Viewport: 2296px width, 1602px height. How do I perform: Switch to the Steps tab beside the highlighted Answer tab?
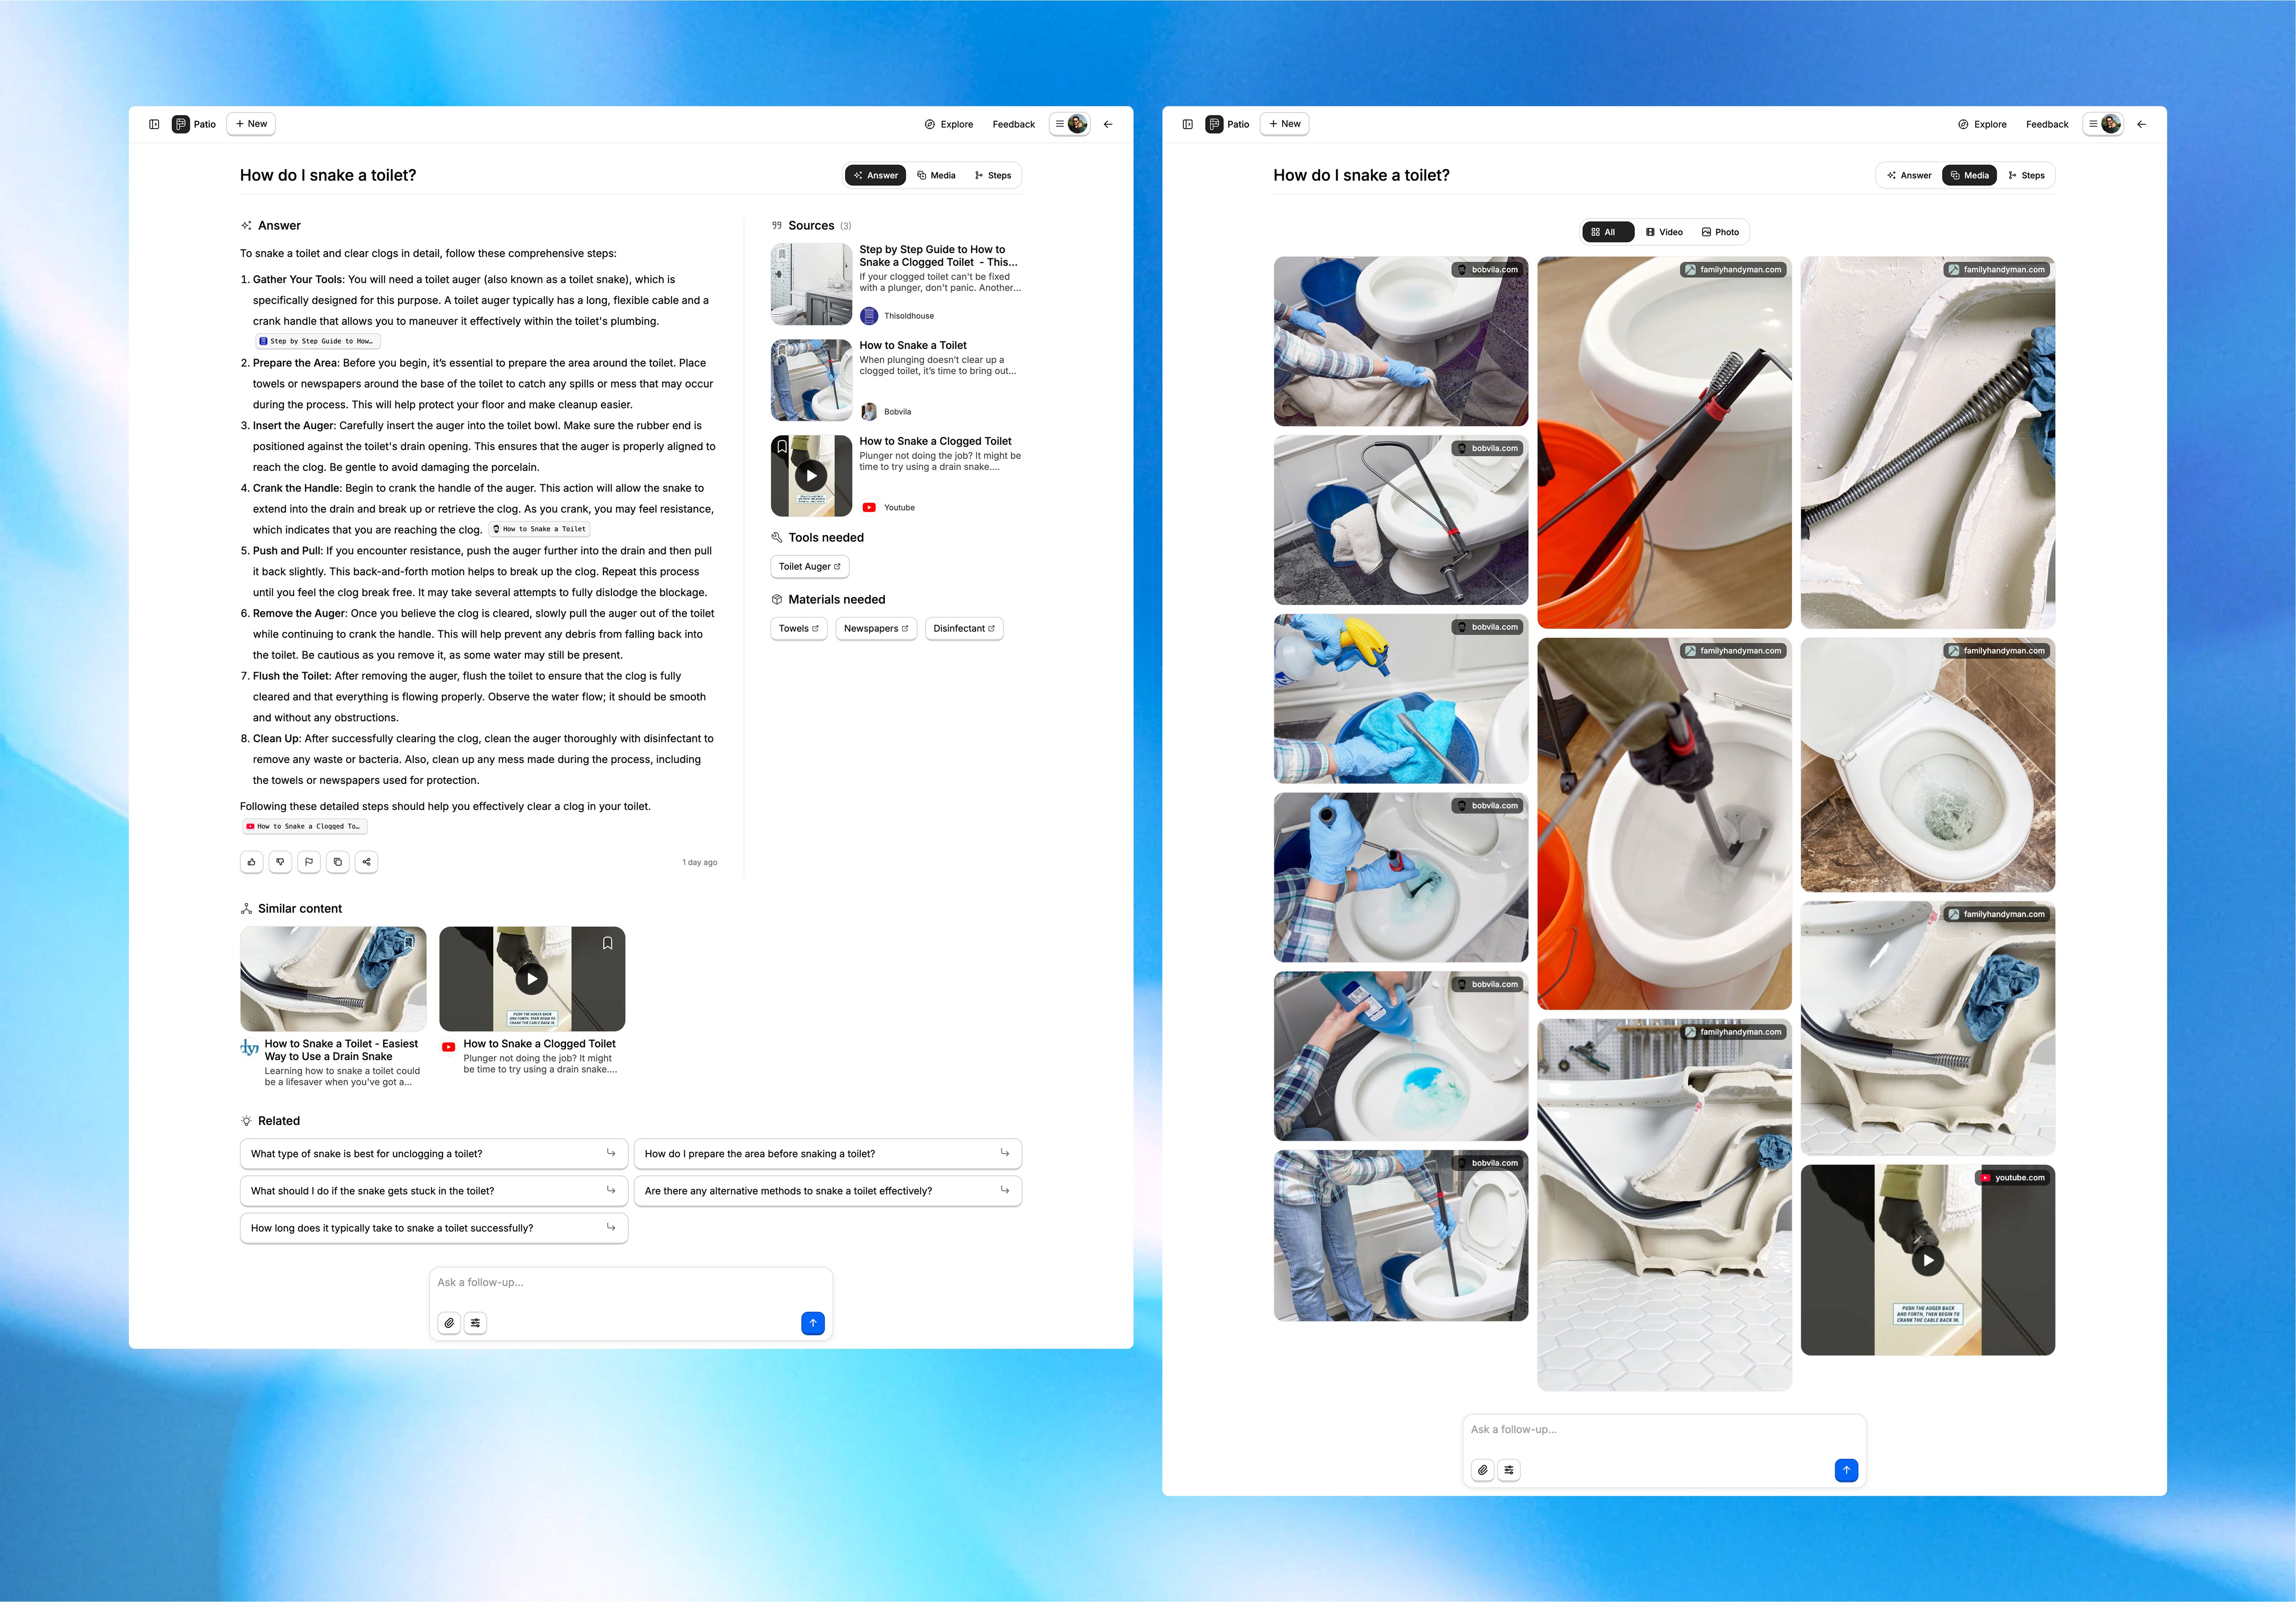click(x=993, y=176)
